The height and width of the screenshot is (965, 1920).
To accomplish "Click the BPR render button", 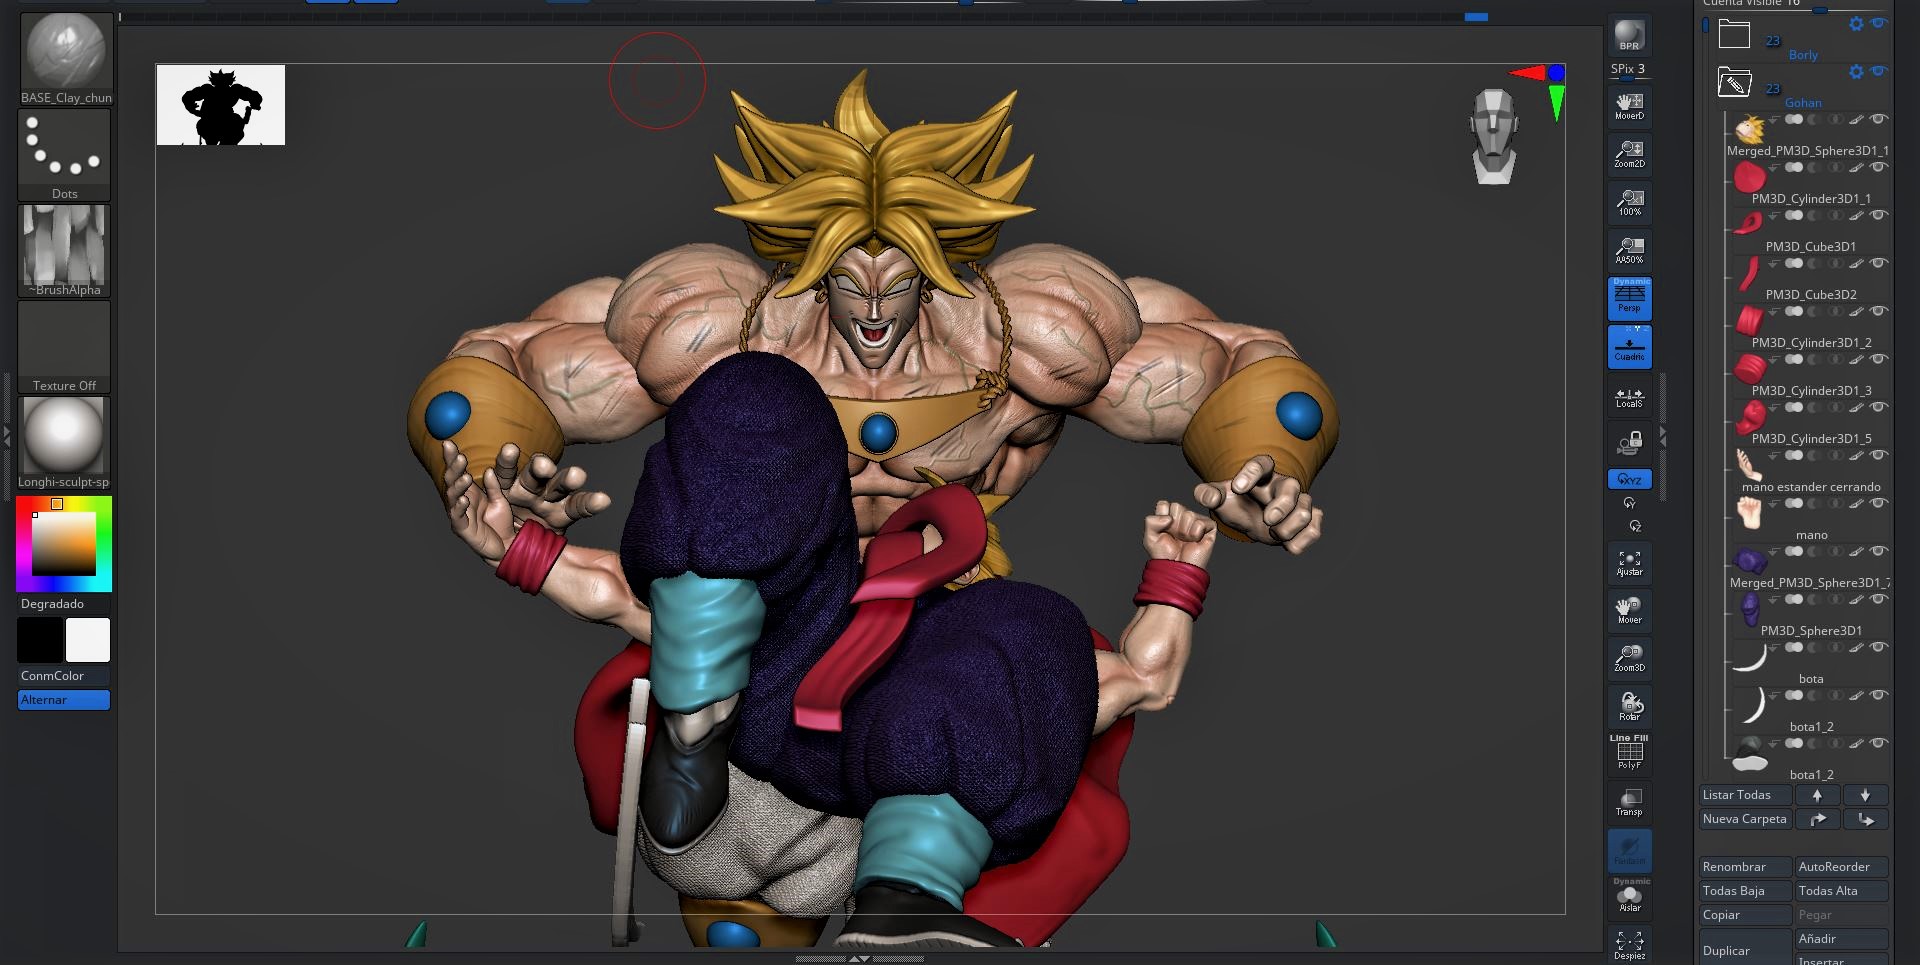I will [x=1629, y=35].
